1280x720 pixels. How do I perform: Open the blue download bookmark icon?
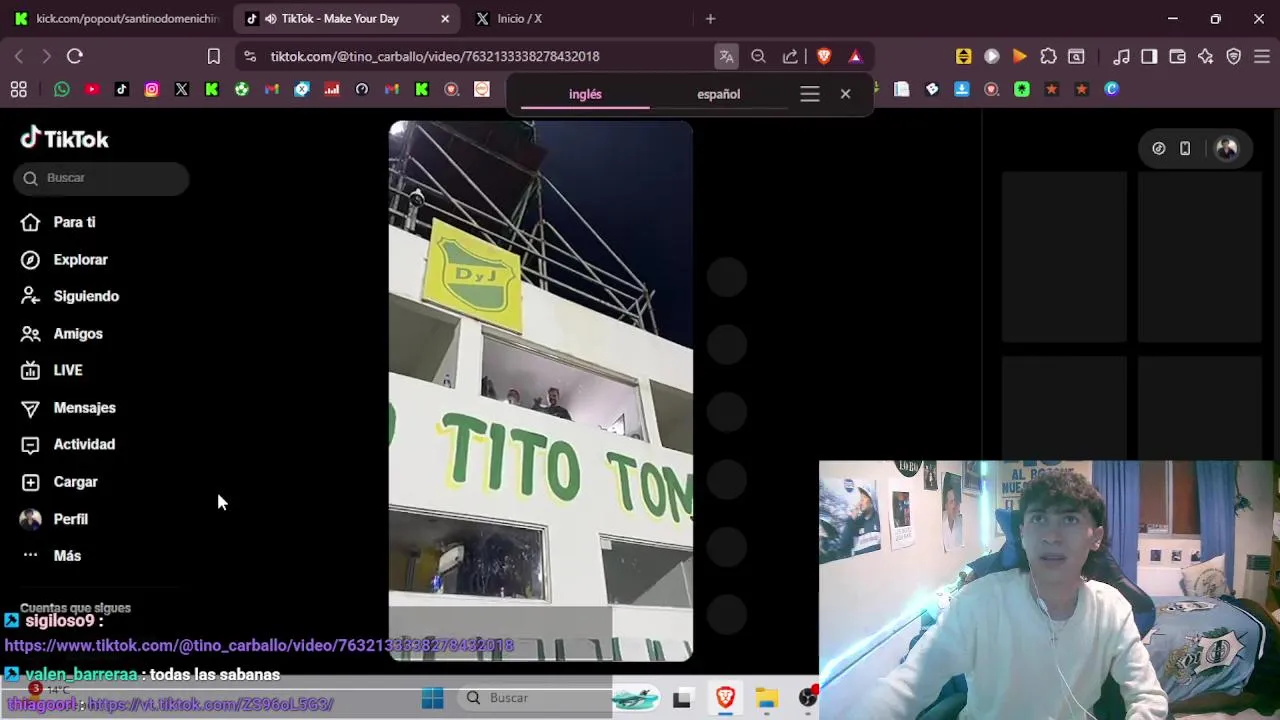pyautogui.click(x=961, y=89)
